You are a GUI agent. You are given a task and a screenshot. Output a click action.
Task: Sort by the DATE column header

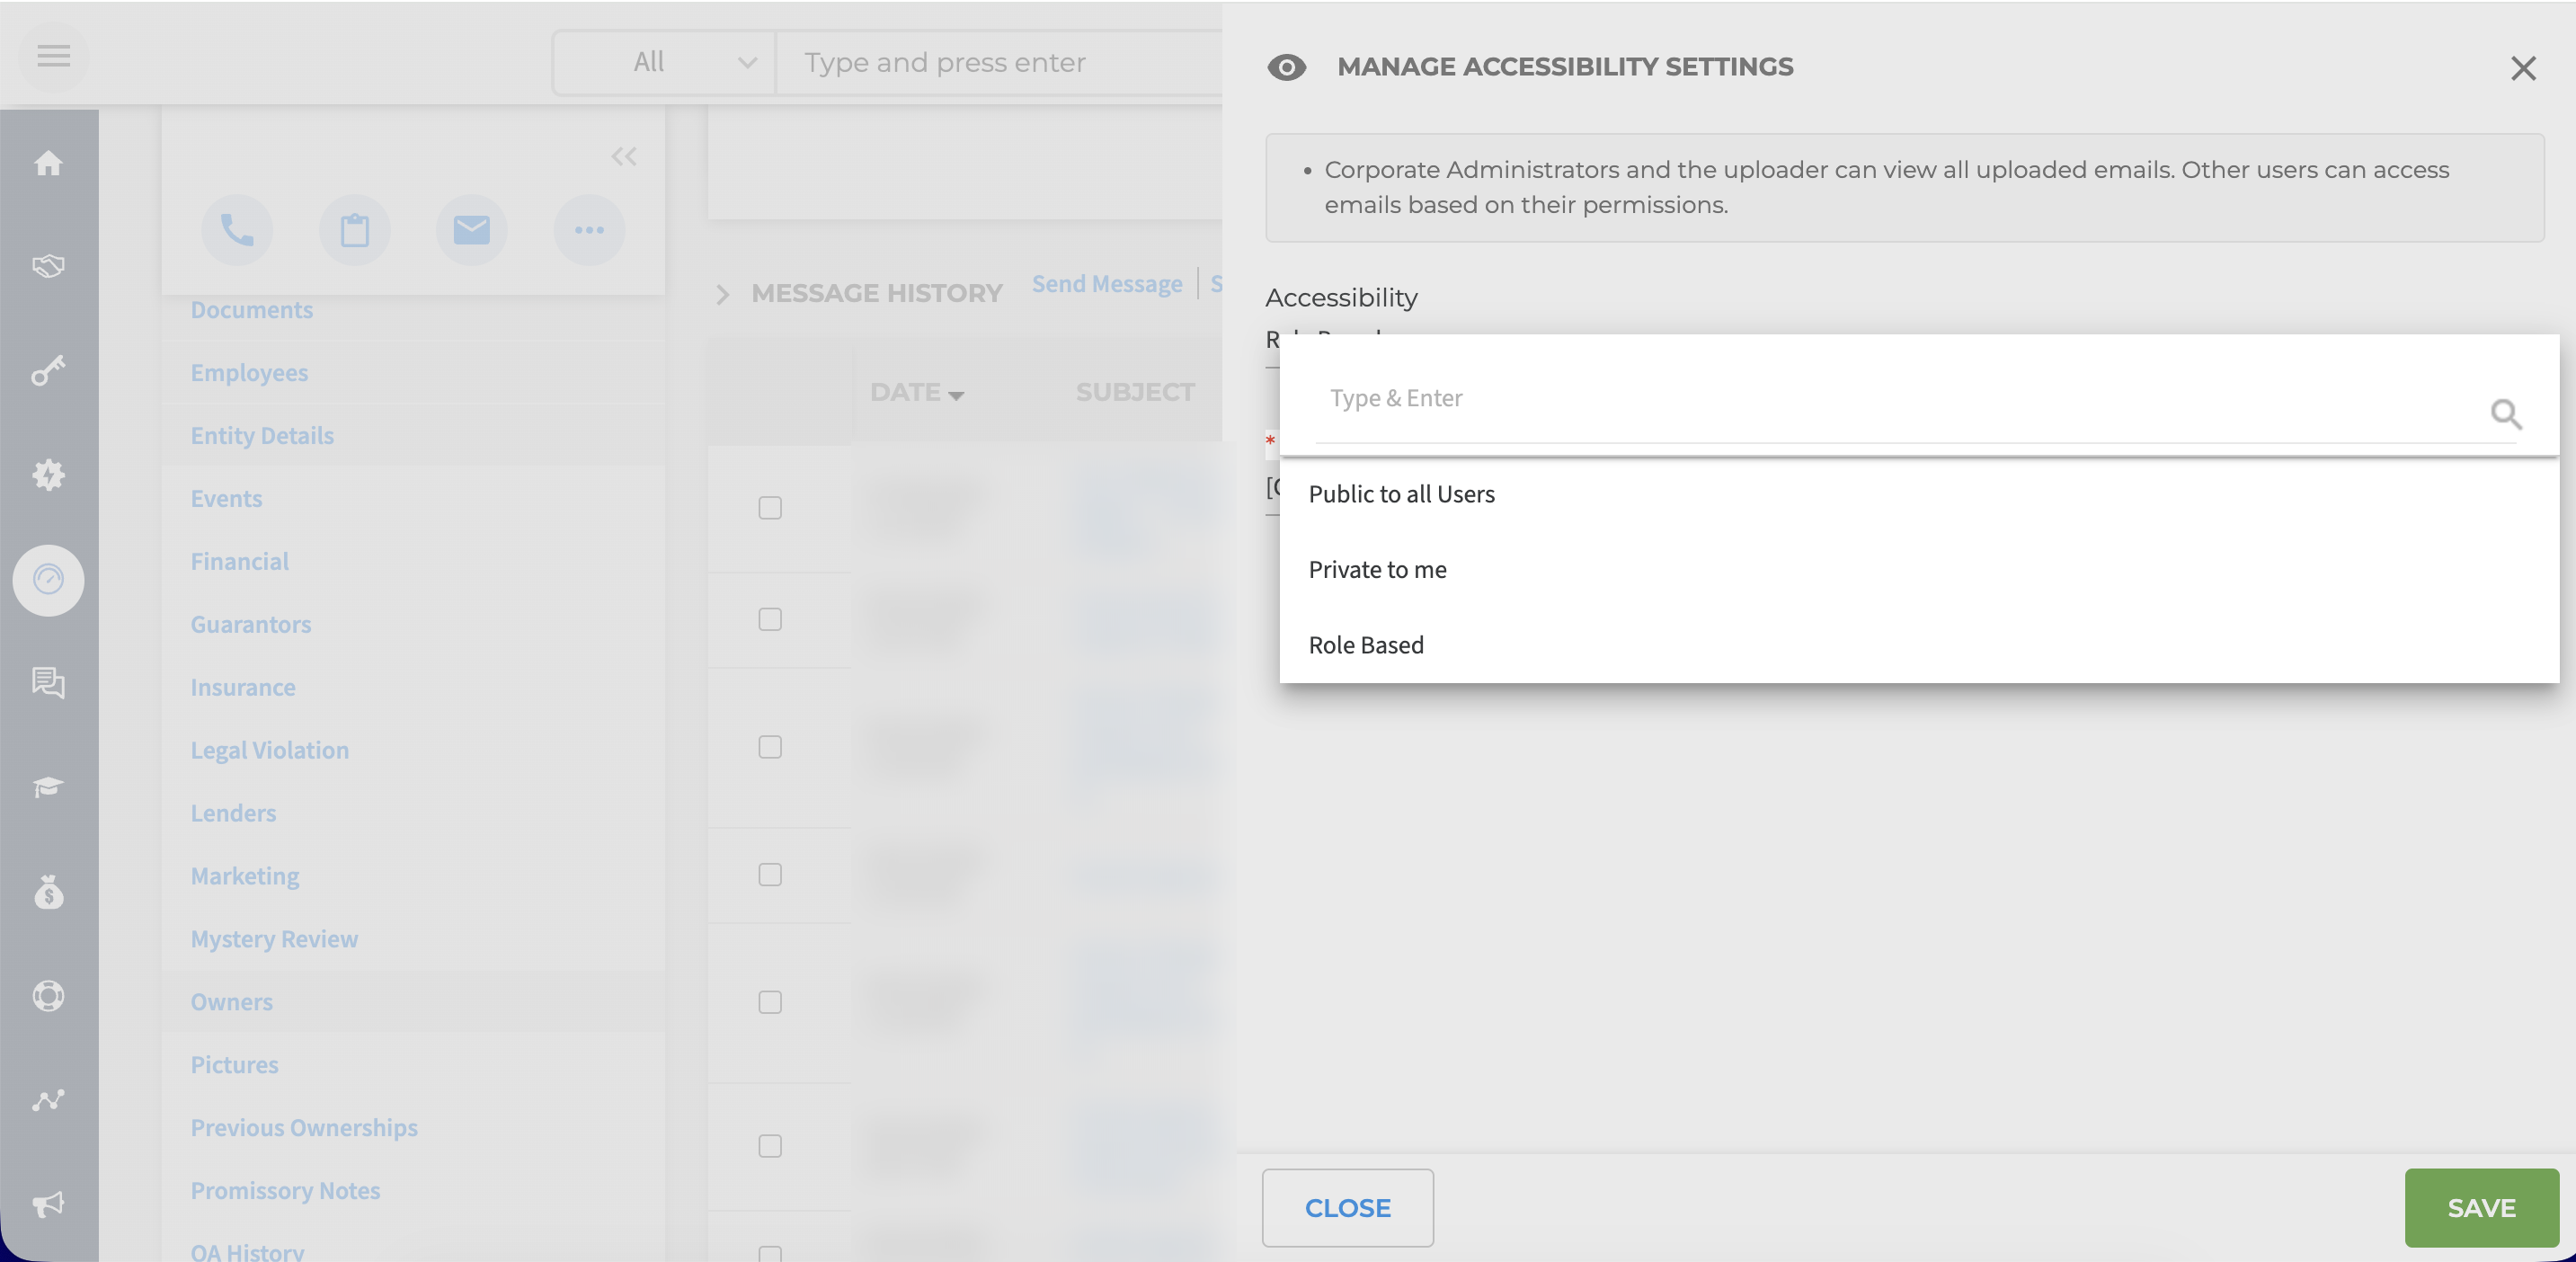[916, 392]
